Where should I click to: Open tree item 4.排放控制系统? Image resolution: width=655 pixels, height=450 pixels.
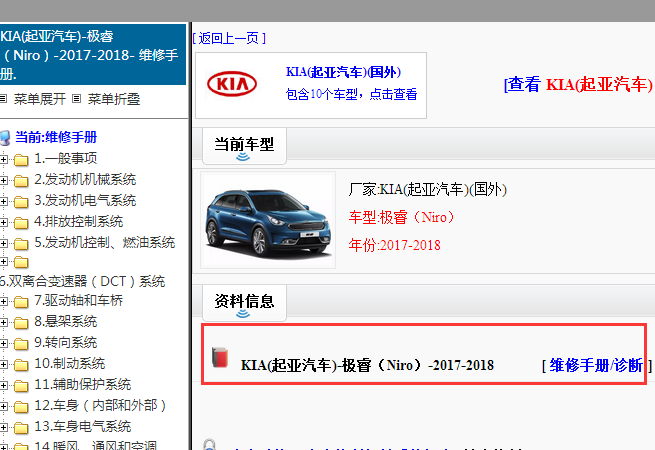click(79, 221)
